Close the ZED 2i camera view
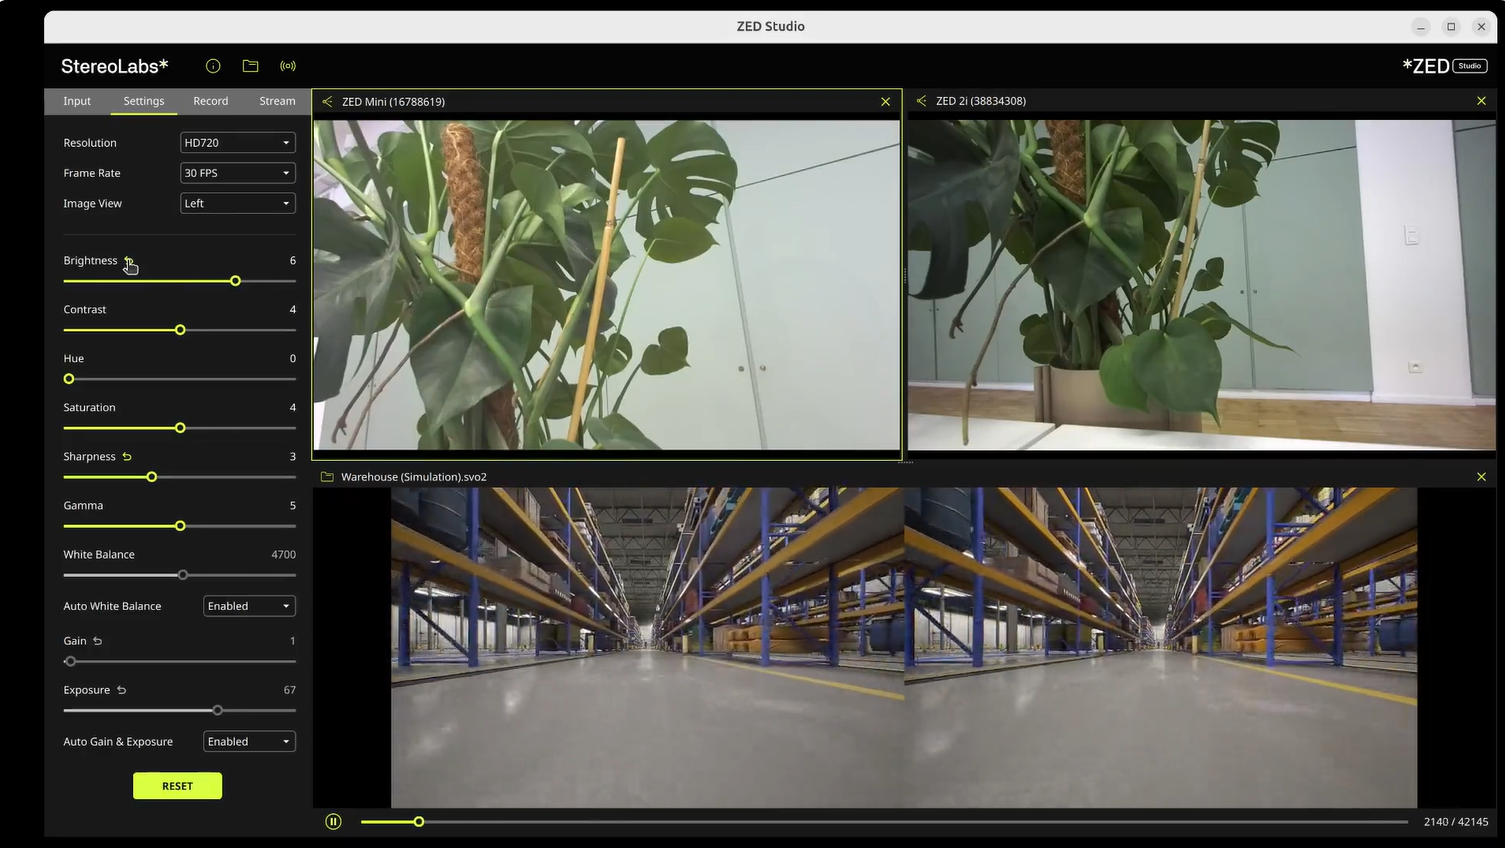This screenshot has width=1505, height=848. pos(1481,101)
